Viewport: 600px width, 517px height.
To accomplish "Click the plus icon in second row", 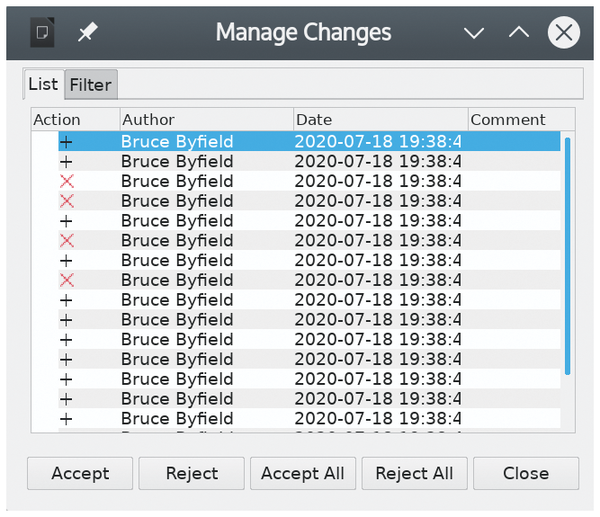I will [x=67, y=161].
